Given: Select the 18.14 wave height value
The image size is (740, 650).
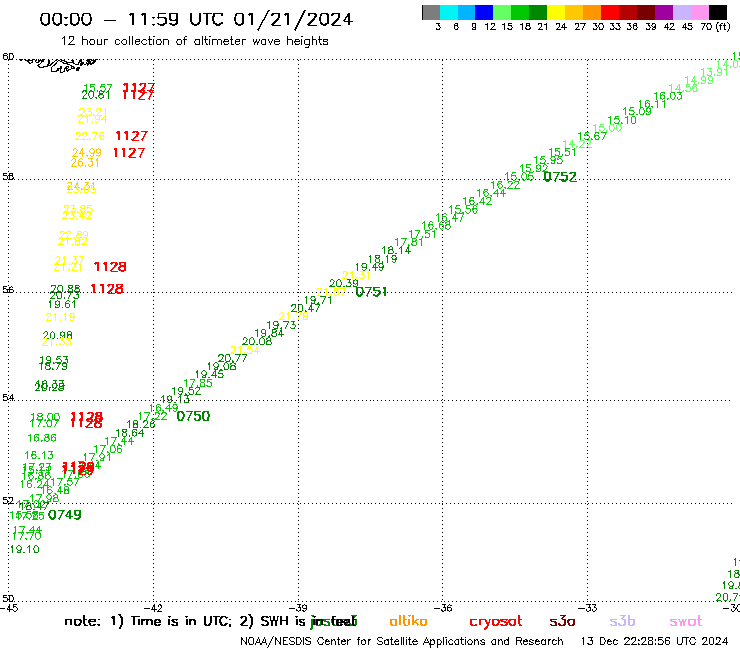Looking at the screenshot, I should [396, 250].
